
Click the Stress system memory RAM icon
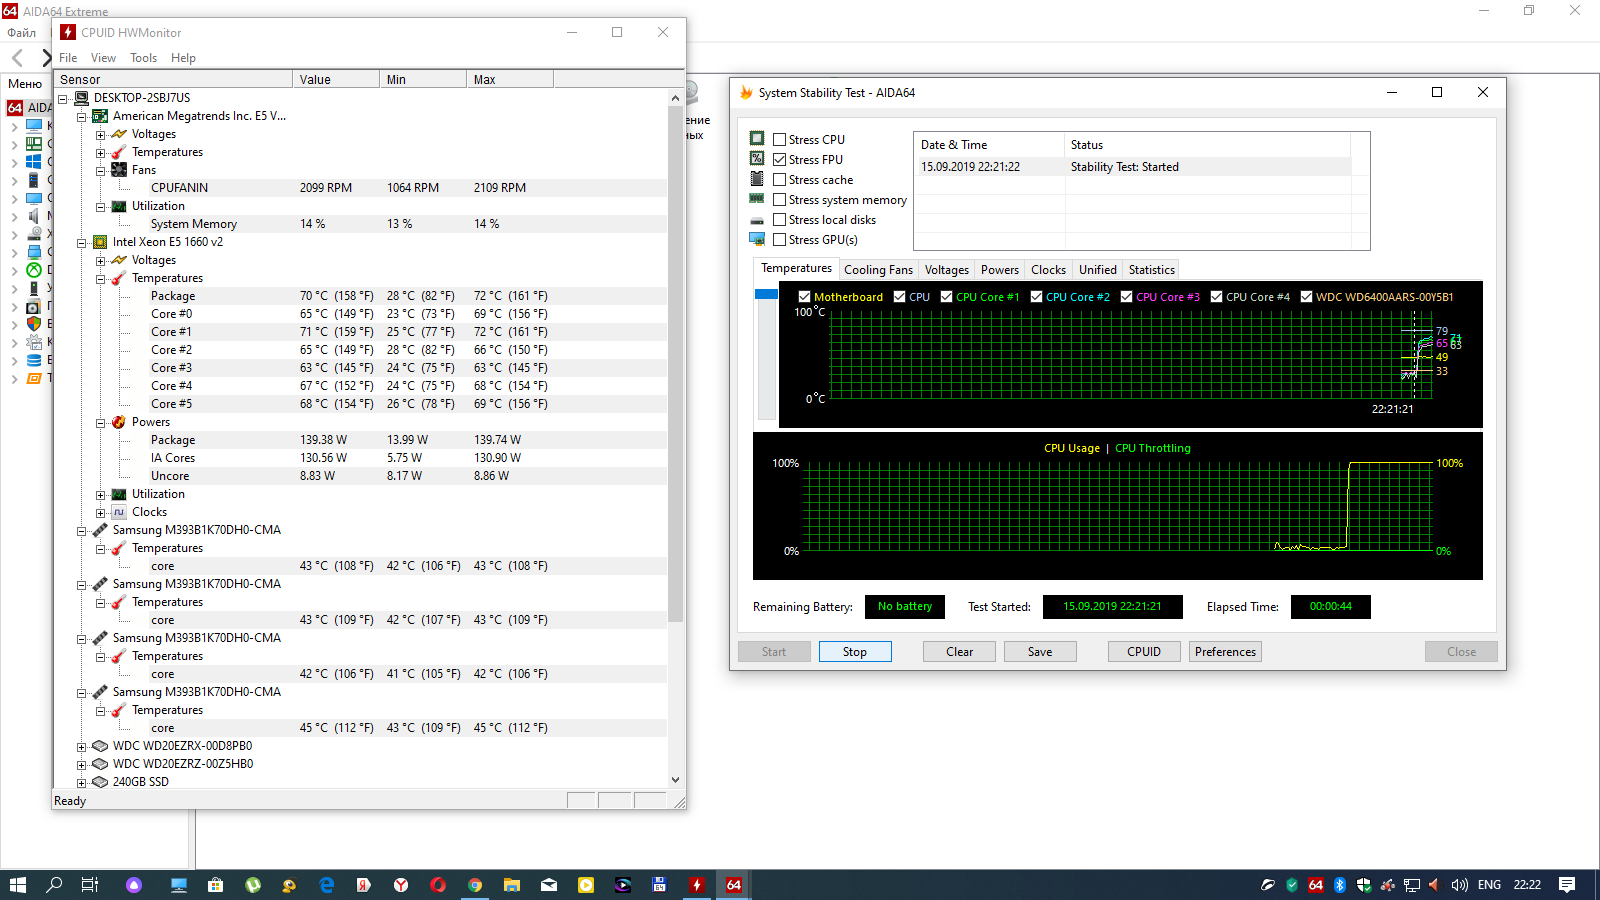pos(757,199)
